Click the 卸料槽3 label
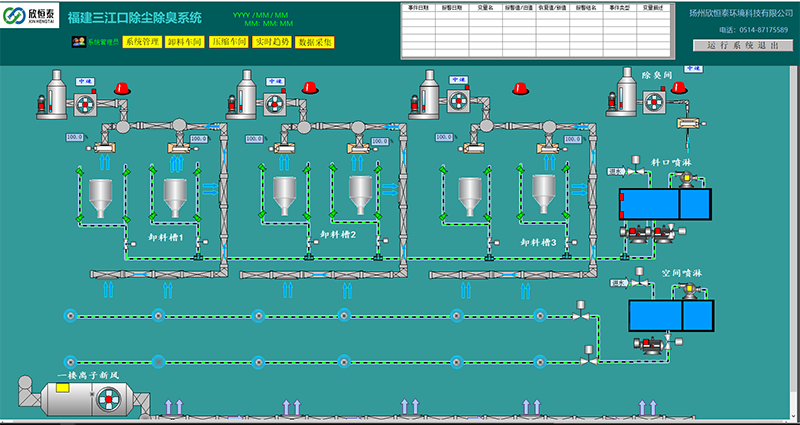The width and height of the screenshot is (800, 425). pyautogui.click(x=538, y=242)
